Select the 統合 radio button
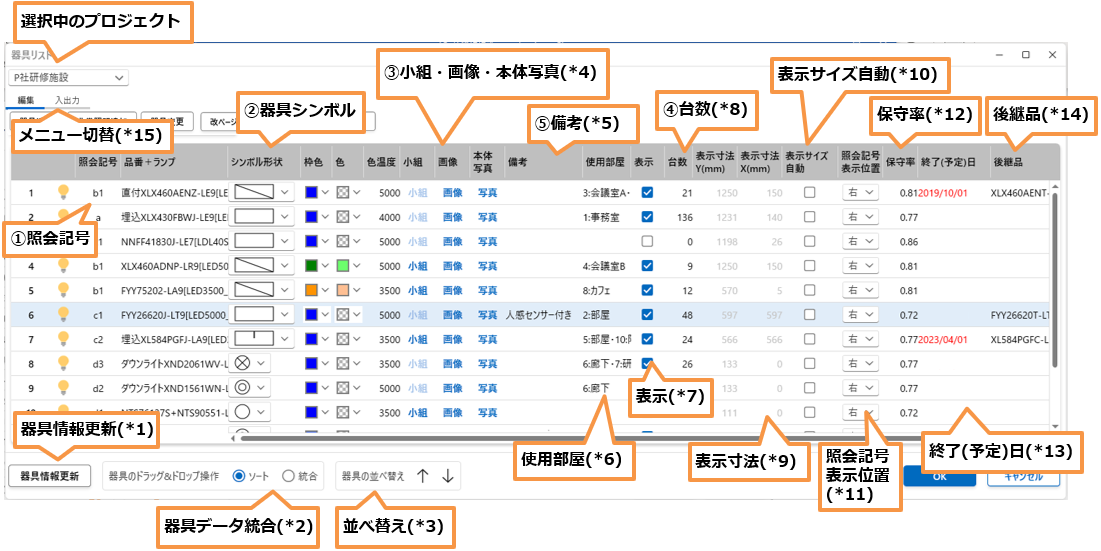This screenshot has width=1101, height=551. [289, 476]
